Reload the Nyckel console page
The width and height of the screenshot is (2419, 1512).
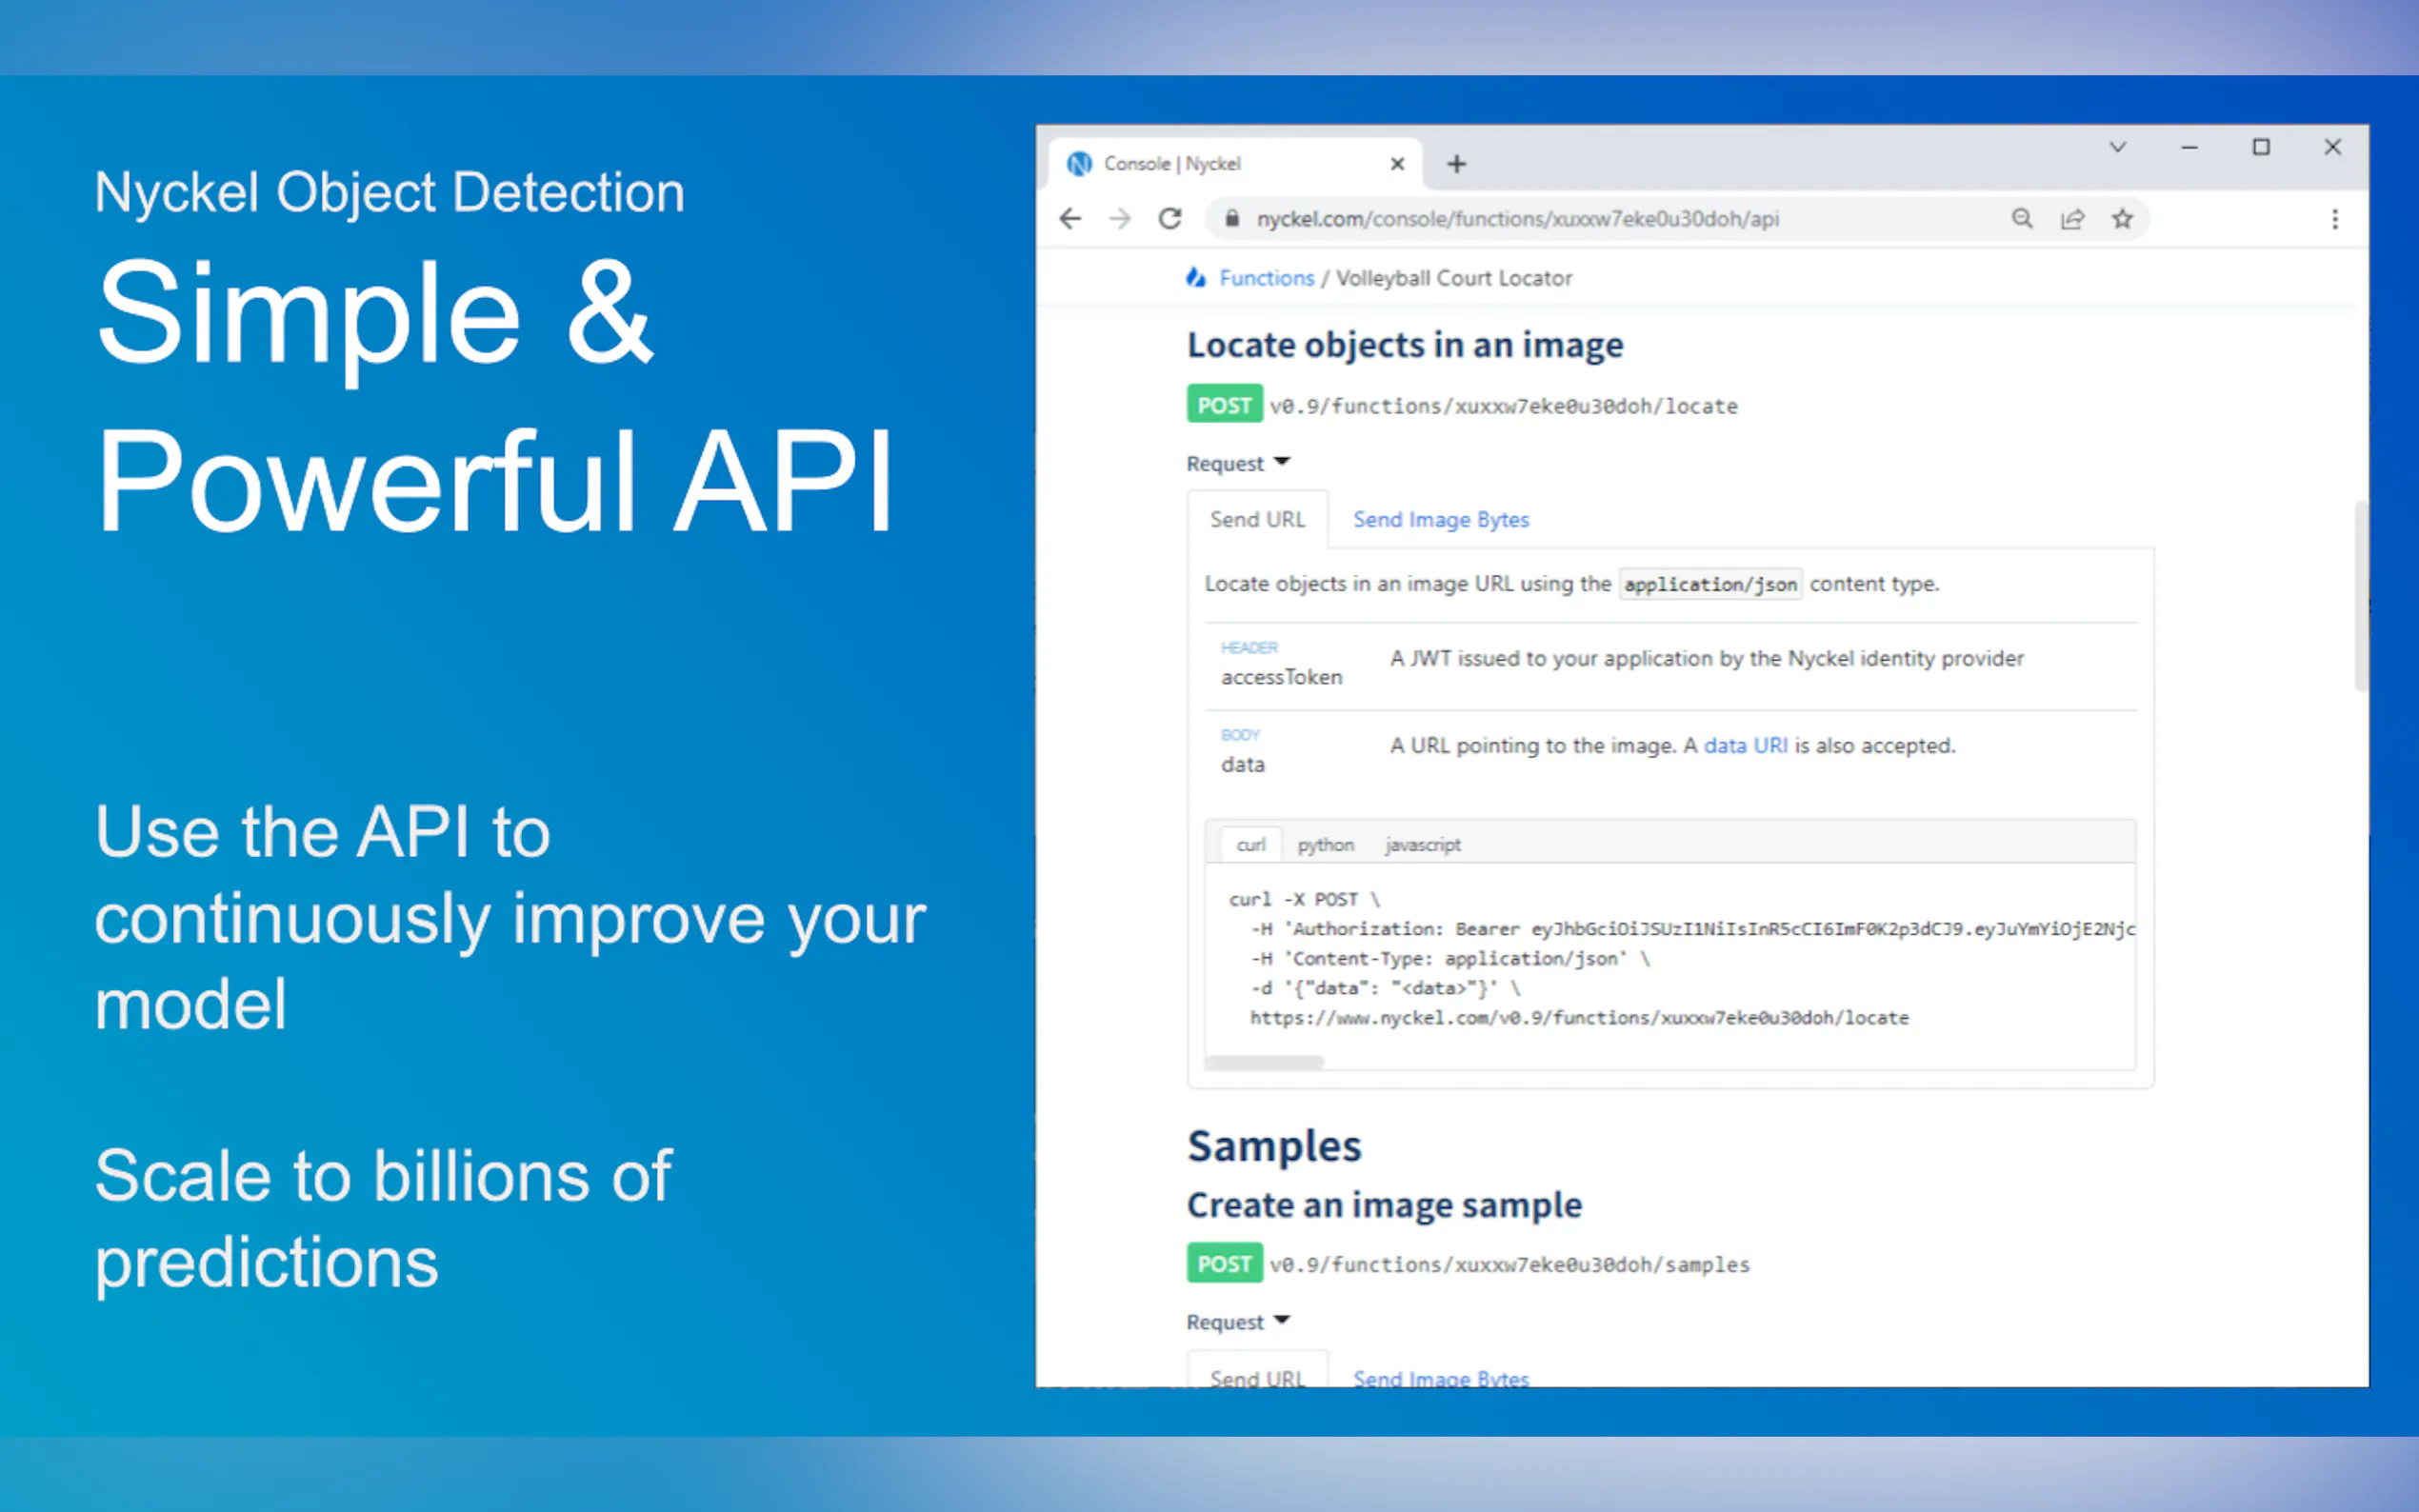1170,219
